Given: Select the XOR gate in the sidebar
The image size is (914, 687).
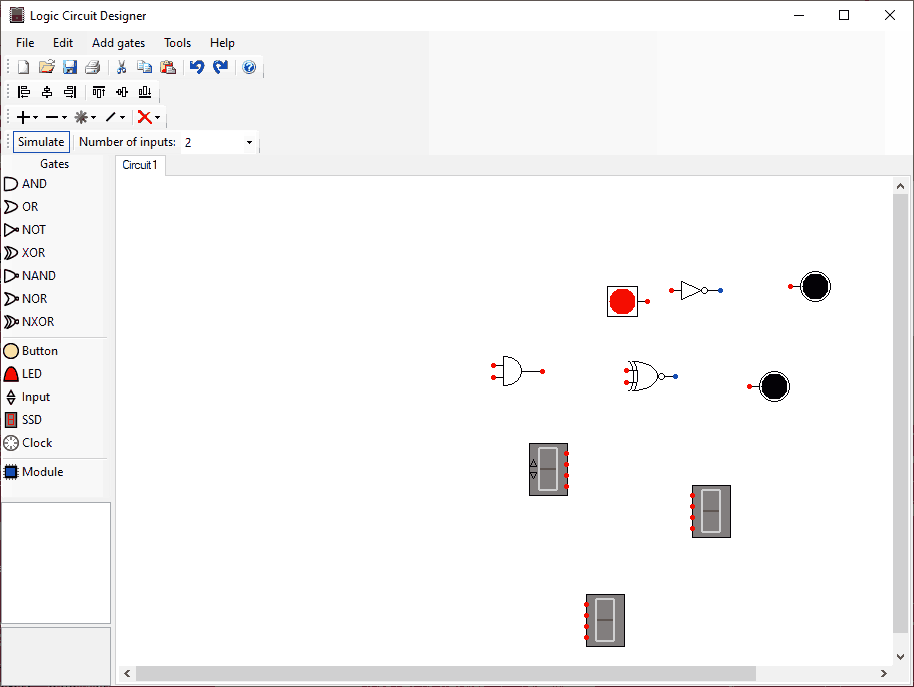Looking at the screenshot, I should (25, 252).
